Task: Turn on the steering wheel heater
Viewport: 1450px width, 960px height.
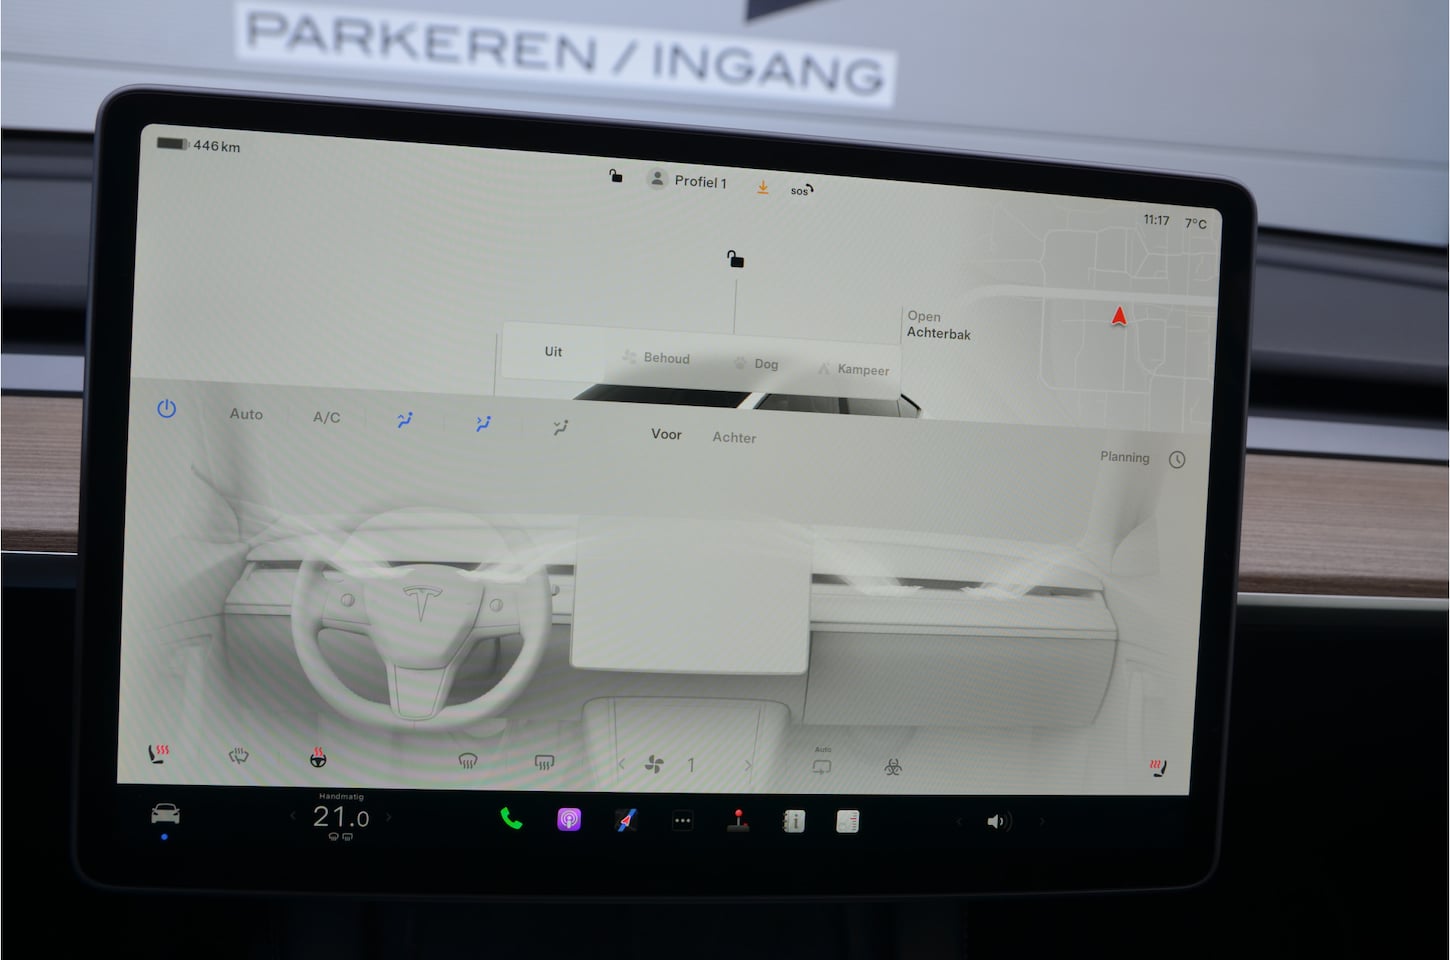Action: click(318, 758)
